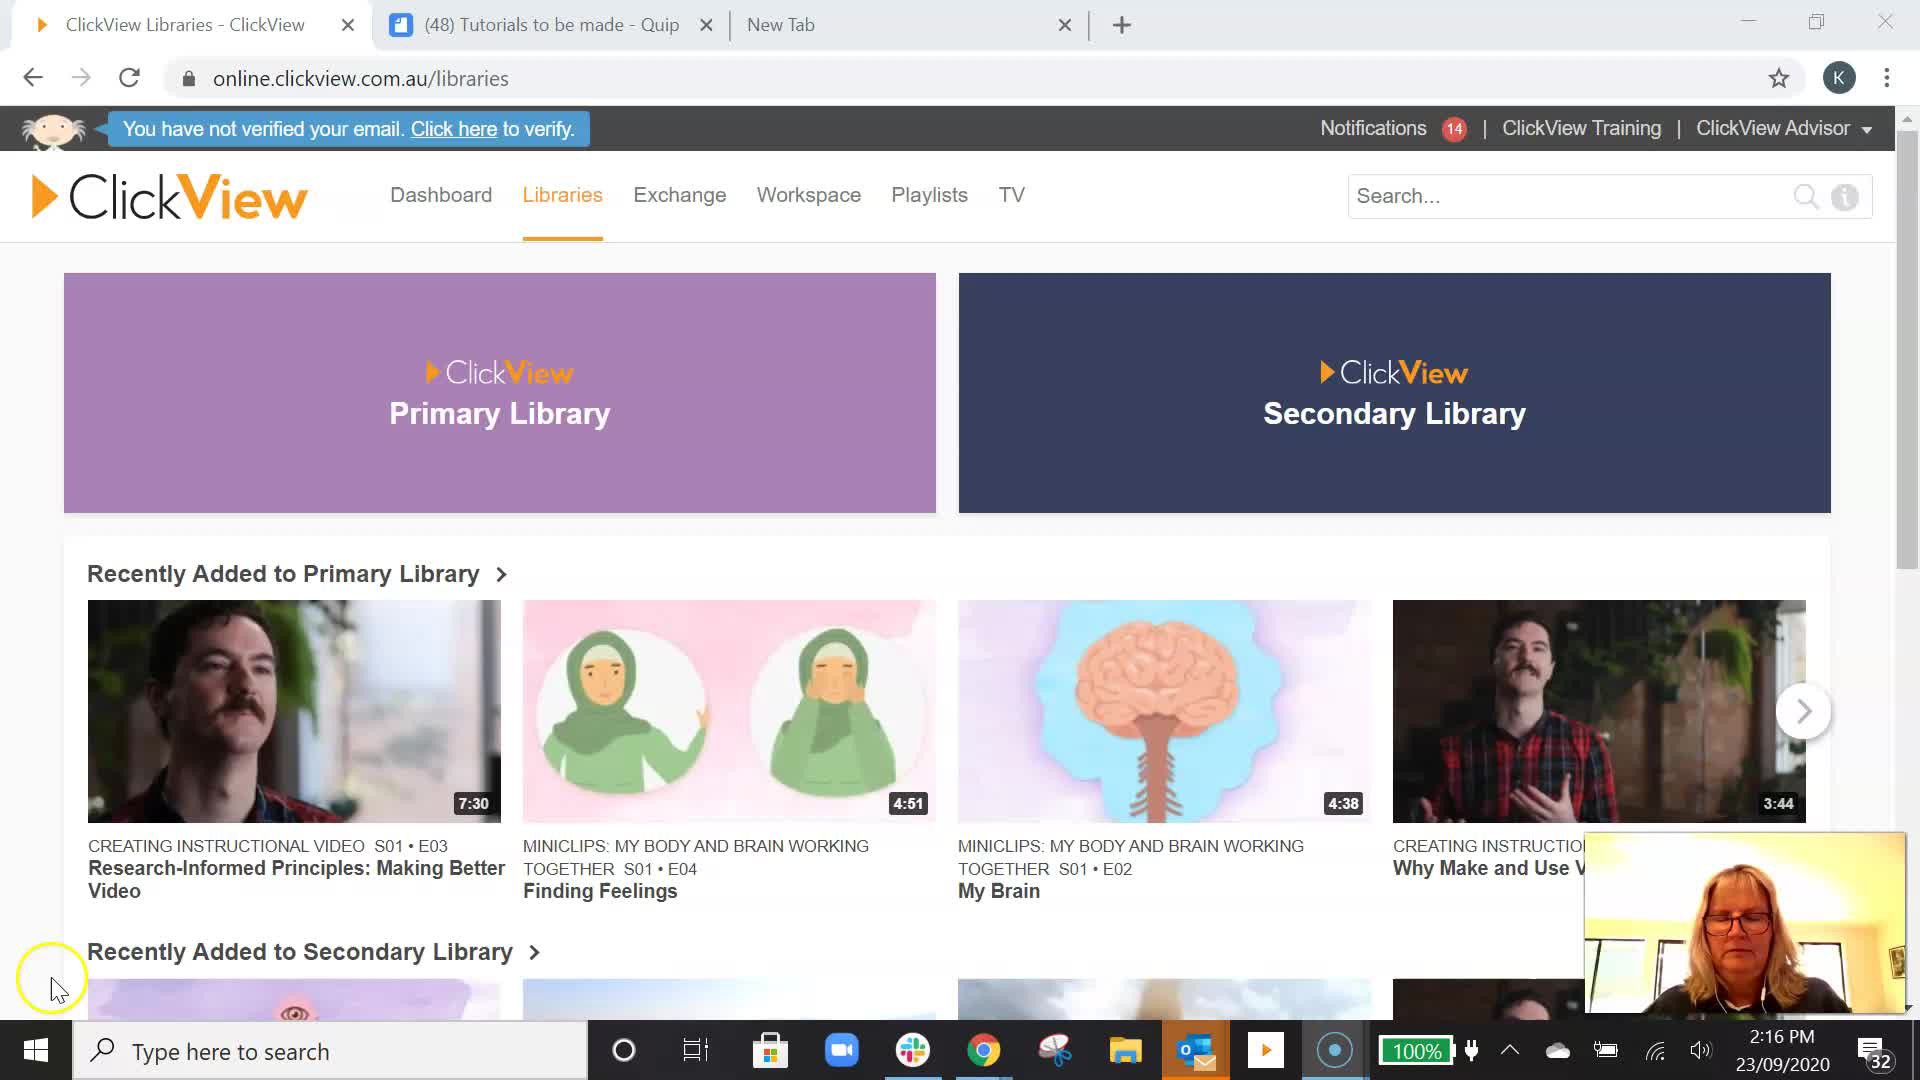
Task: Open the Primary Library tile
Action: [x=500, y=393]
